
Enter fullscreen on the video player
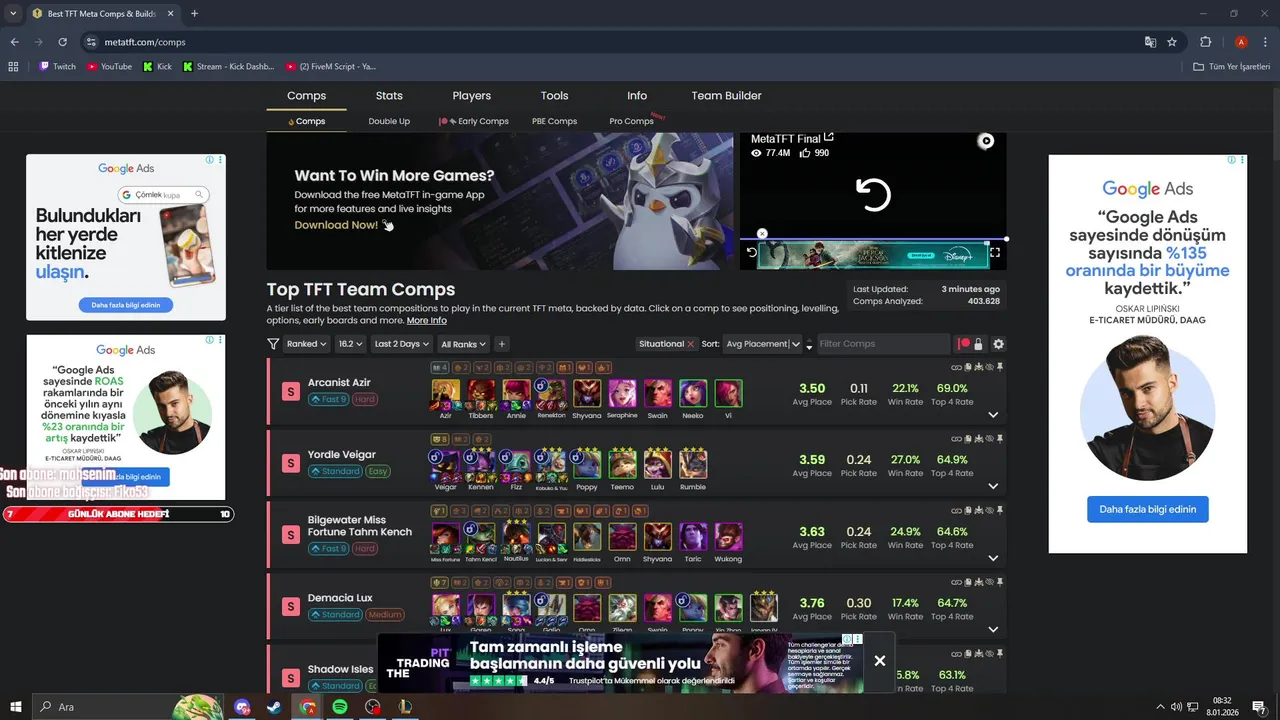(x=995, y=253)
